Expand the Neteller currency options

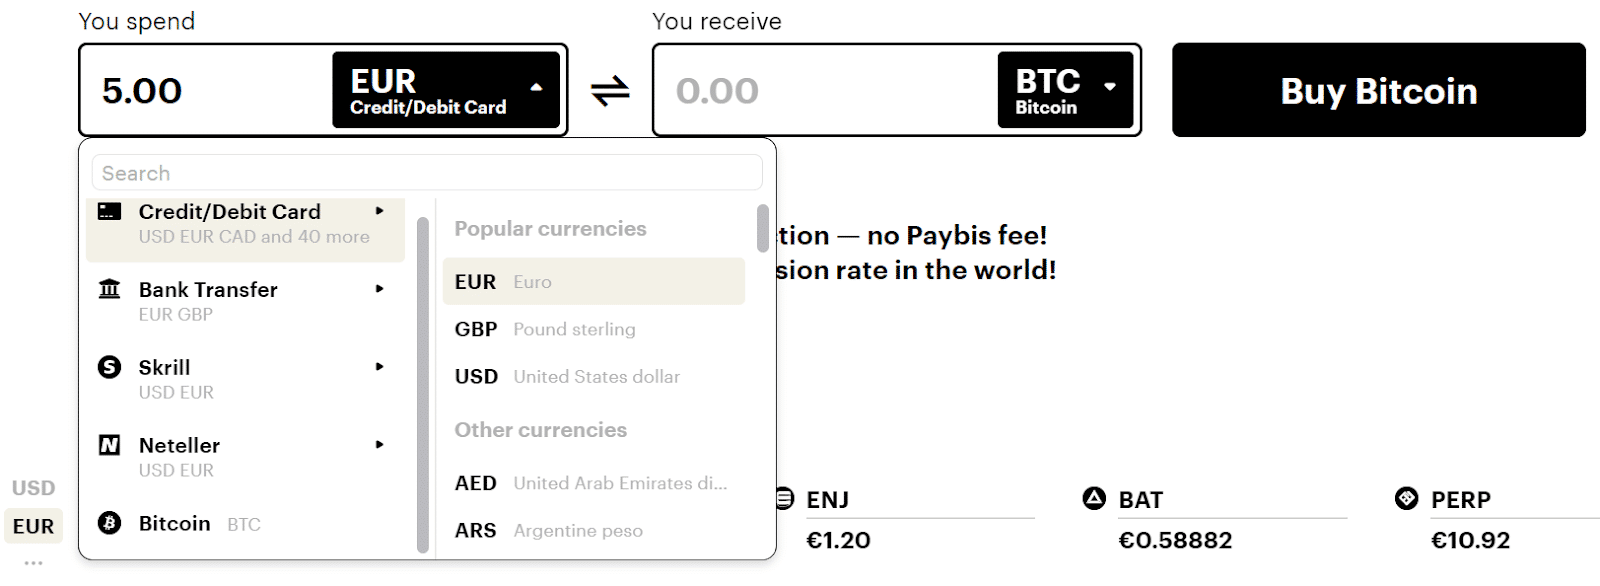coord(381,445)
